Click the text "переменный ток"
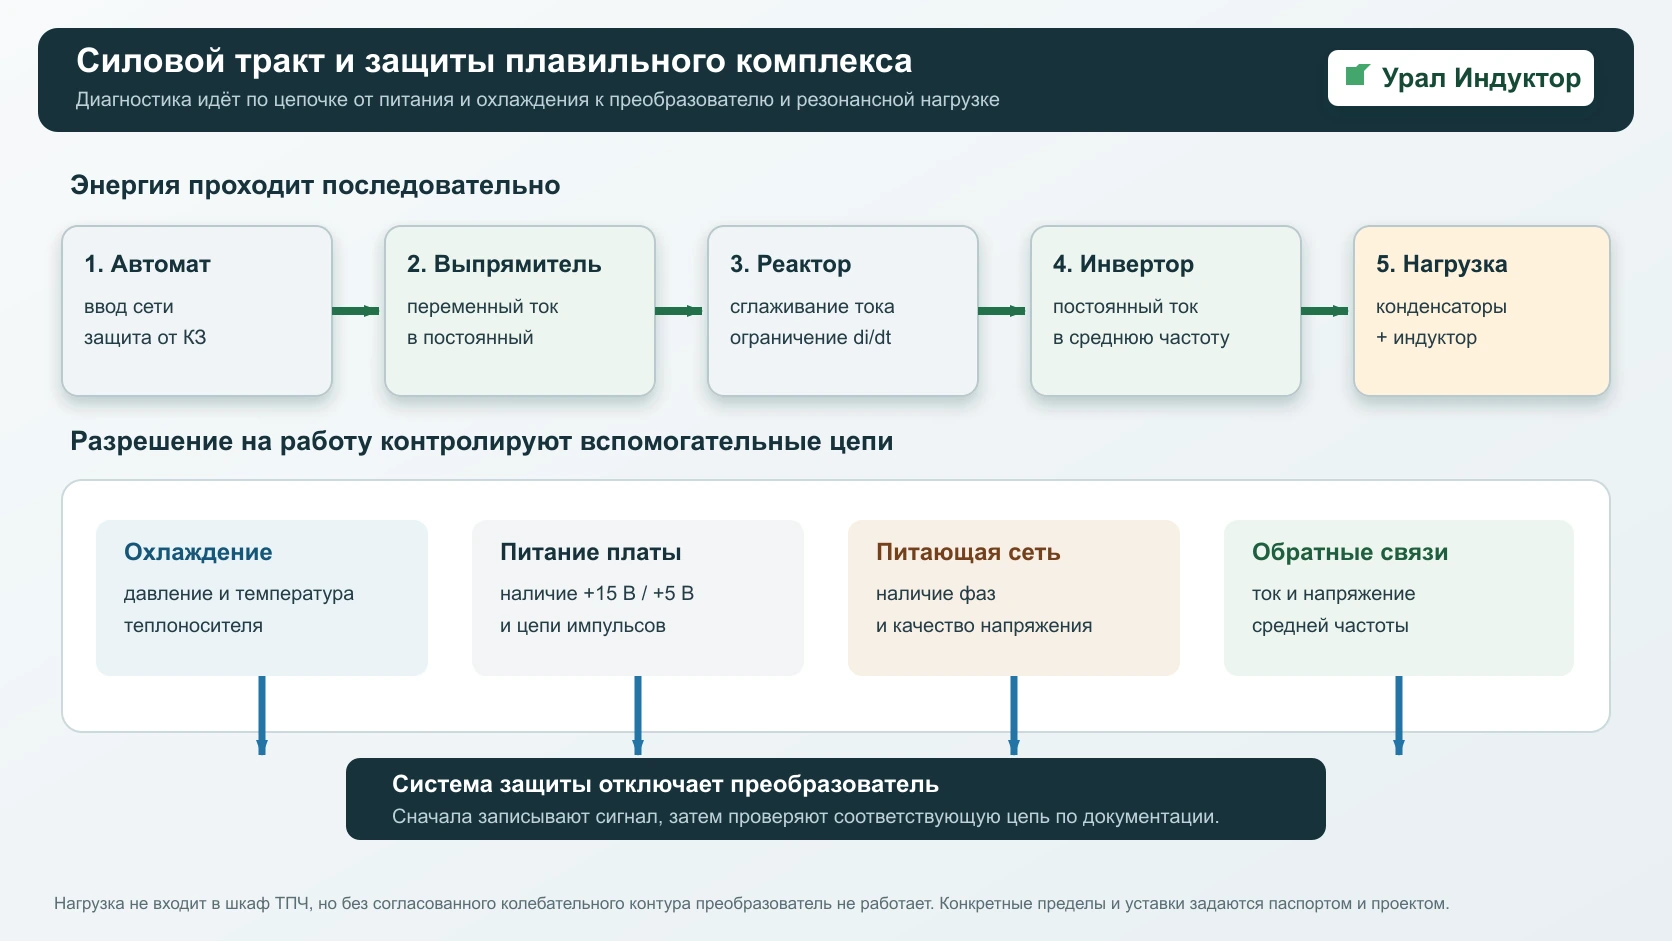Viewport: 1672px width, 941px height. click(x=483, y=307)
